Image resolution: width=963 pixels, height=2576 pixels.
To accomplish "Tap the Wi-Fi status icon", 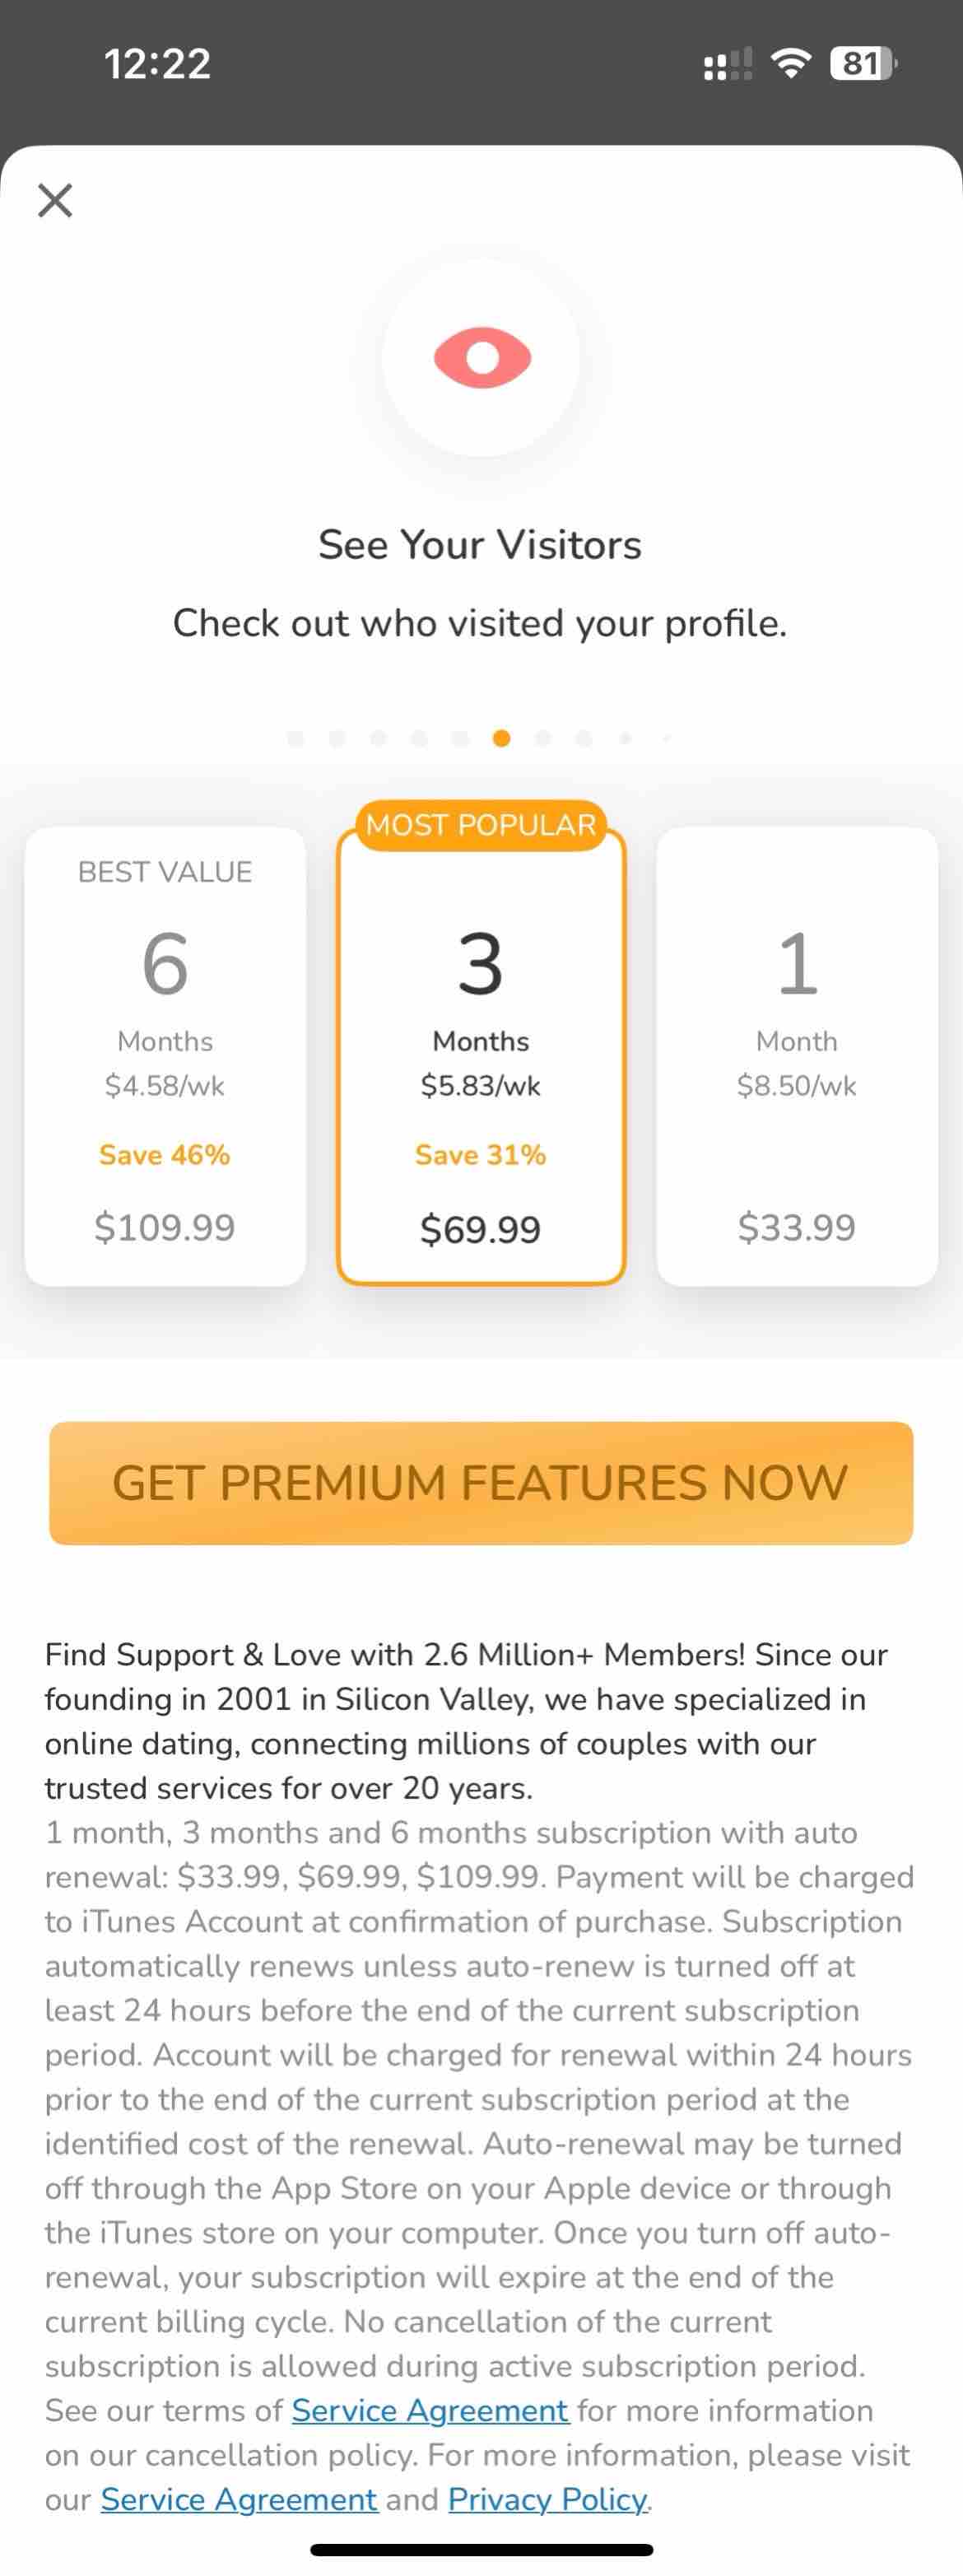I will pyautogui.click(x=791, y=64).
